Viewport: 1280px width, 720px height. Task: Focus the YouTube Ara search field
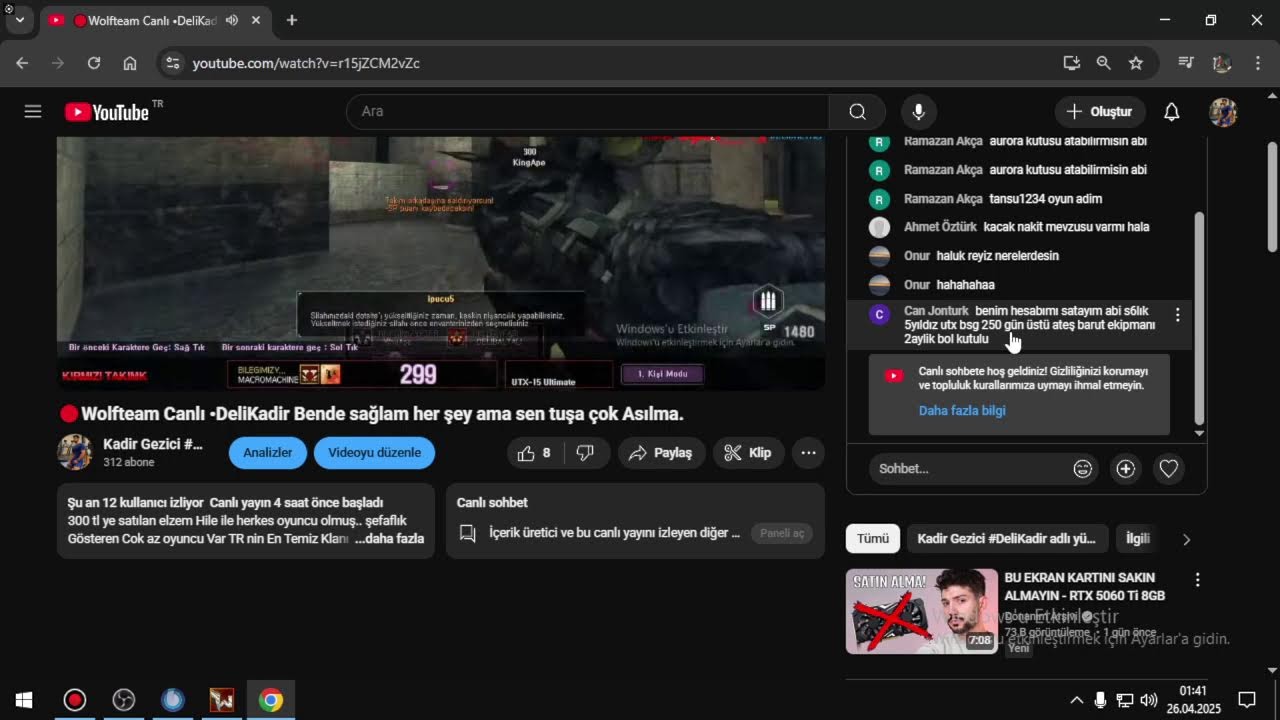tap(588, 112)
